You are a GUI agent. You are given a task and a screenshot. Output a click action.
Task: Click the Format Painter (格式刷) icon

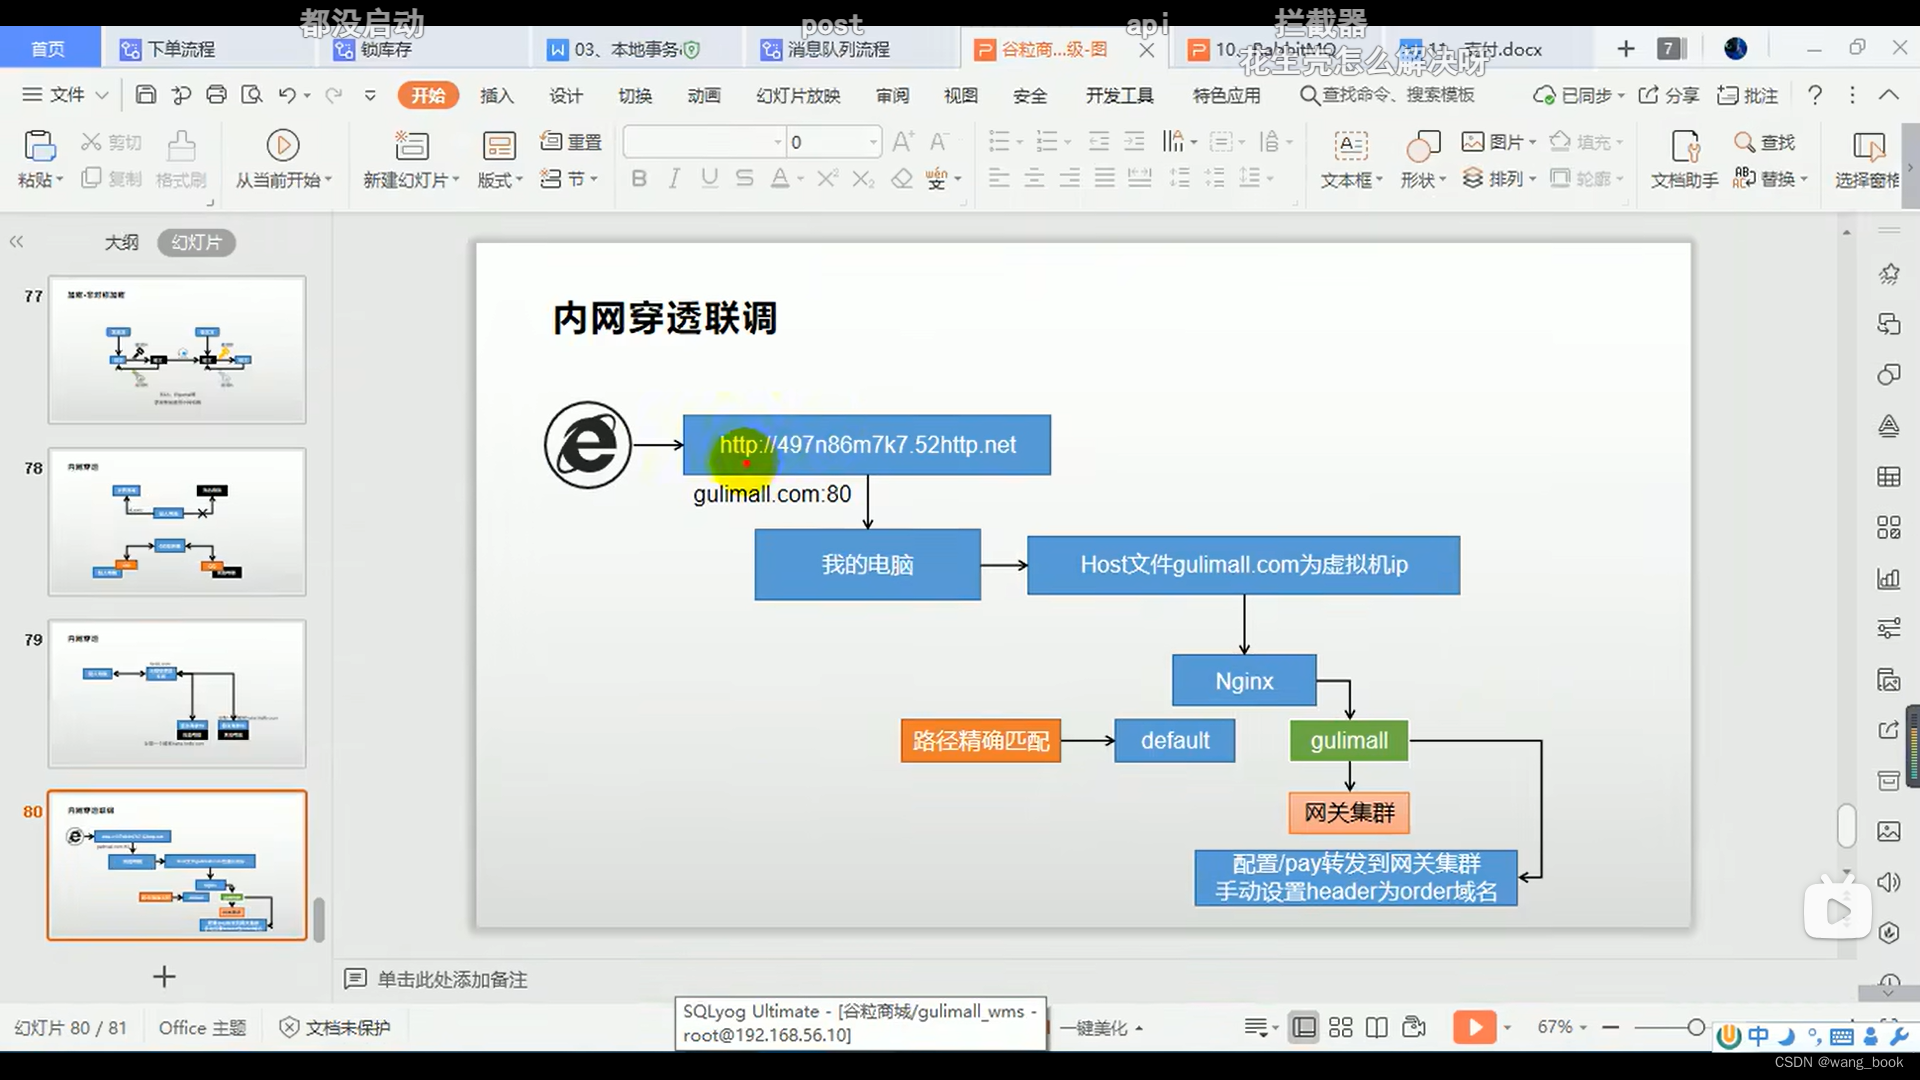tap(181, 146)
